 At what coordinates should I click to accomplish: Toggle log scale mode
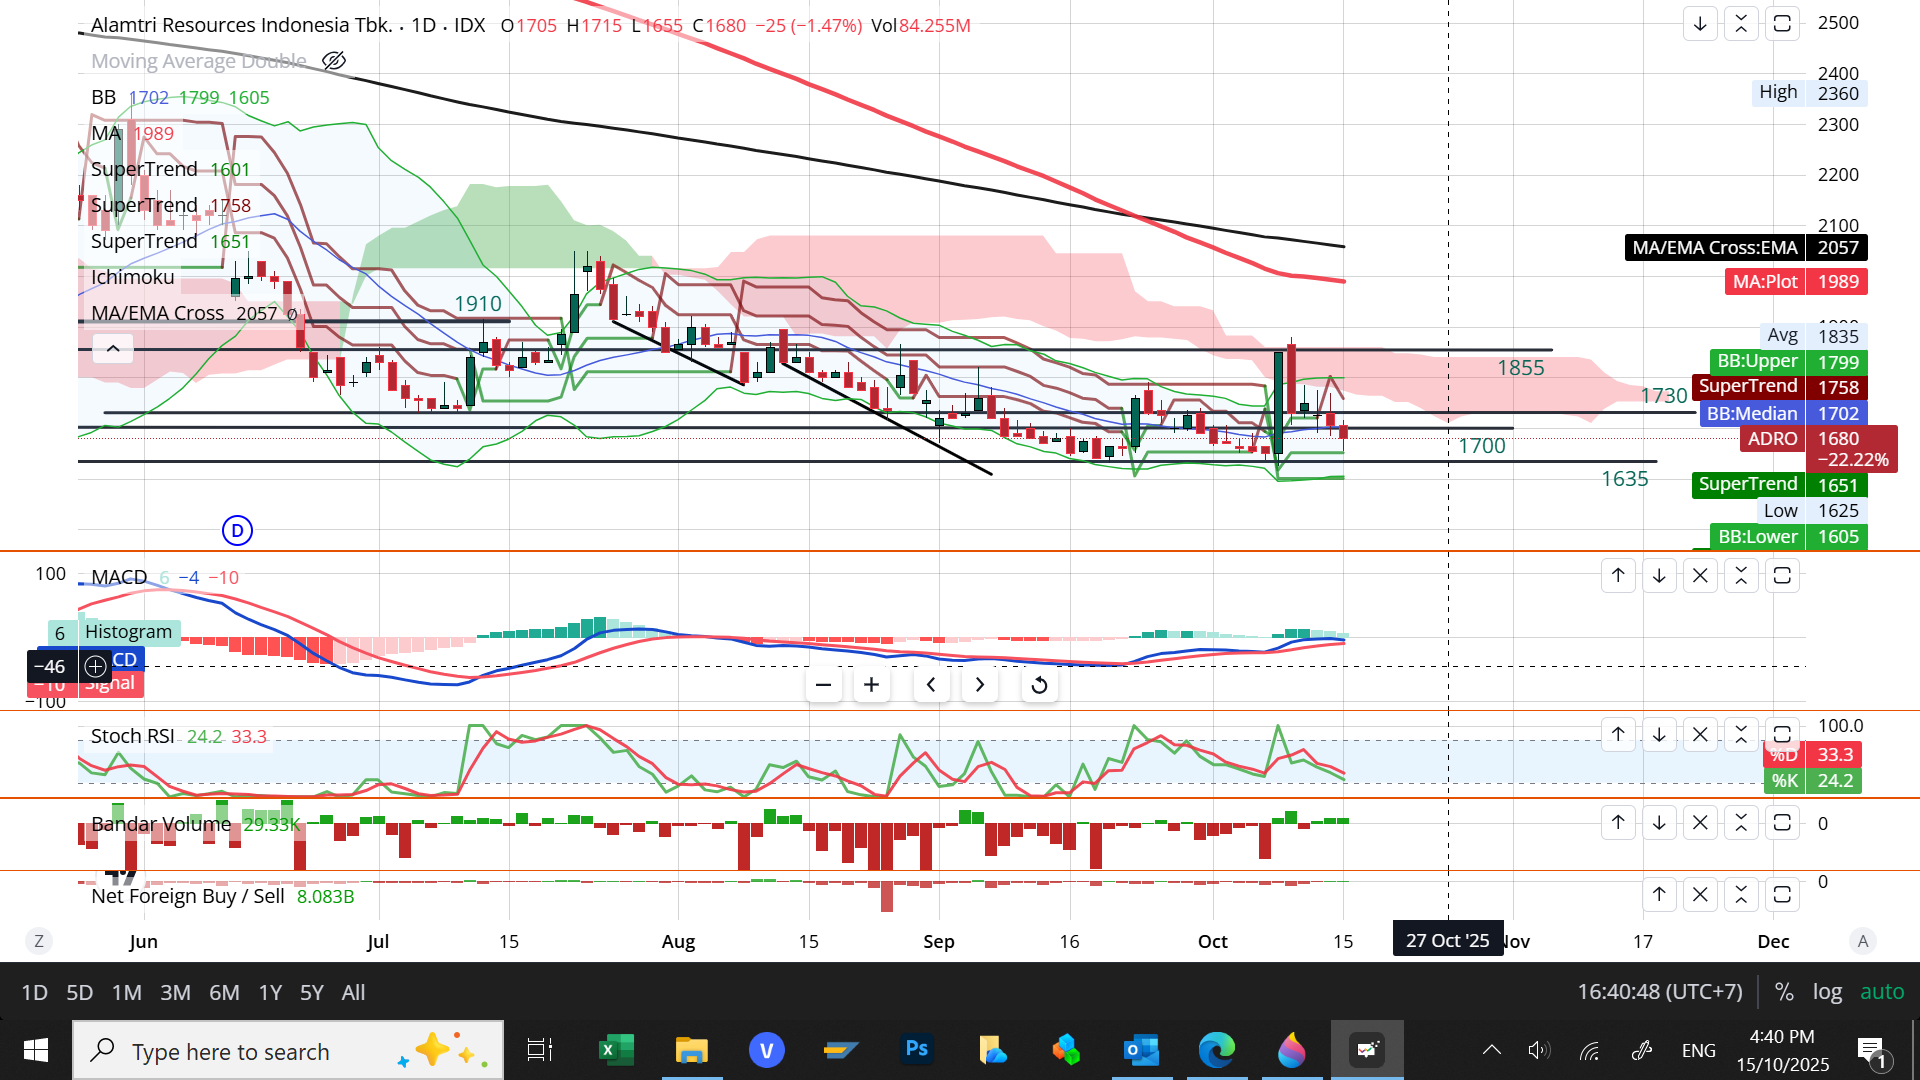pos(1827,992)
